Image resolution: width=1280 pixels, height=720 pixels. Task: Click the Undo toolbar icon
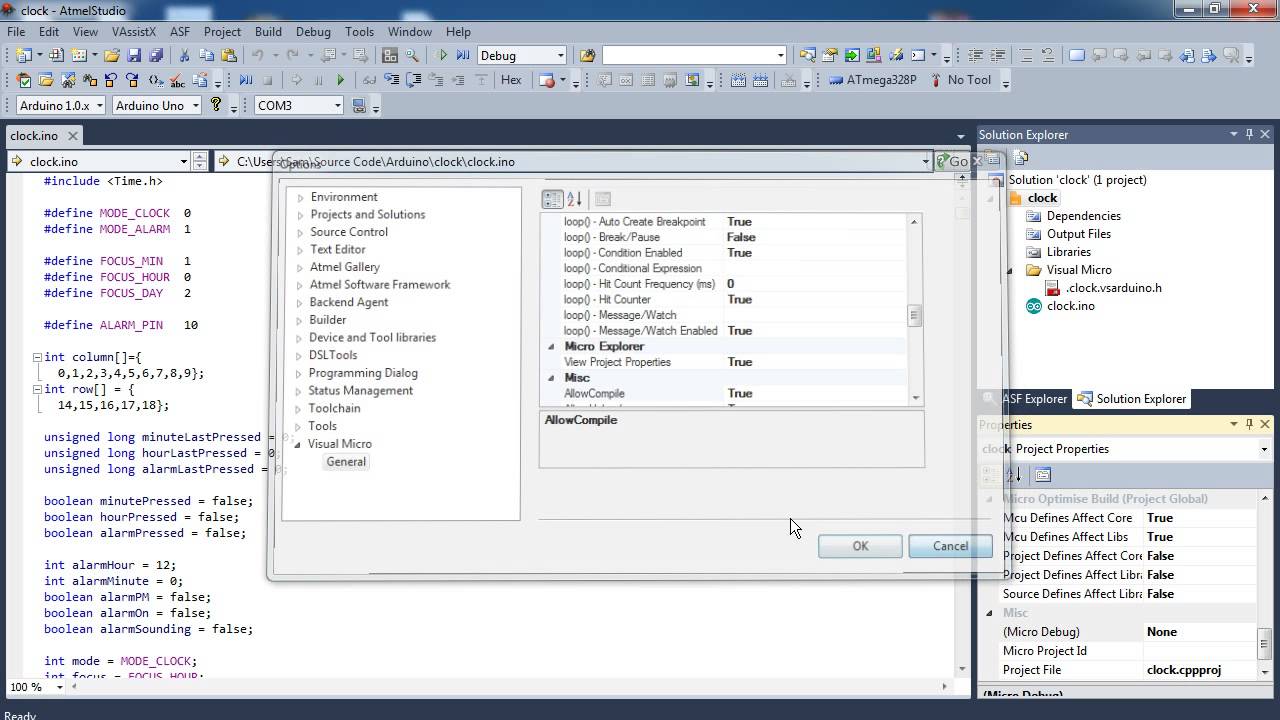258,56
